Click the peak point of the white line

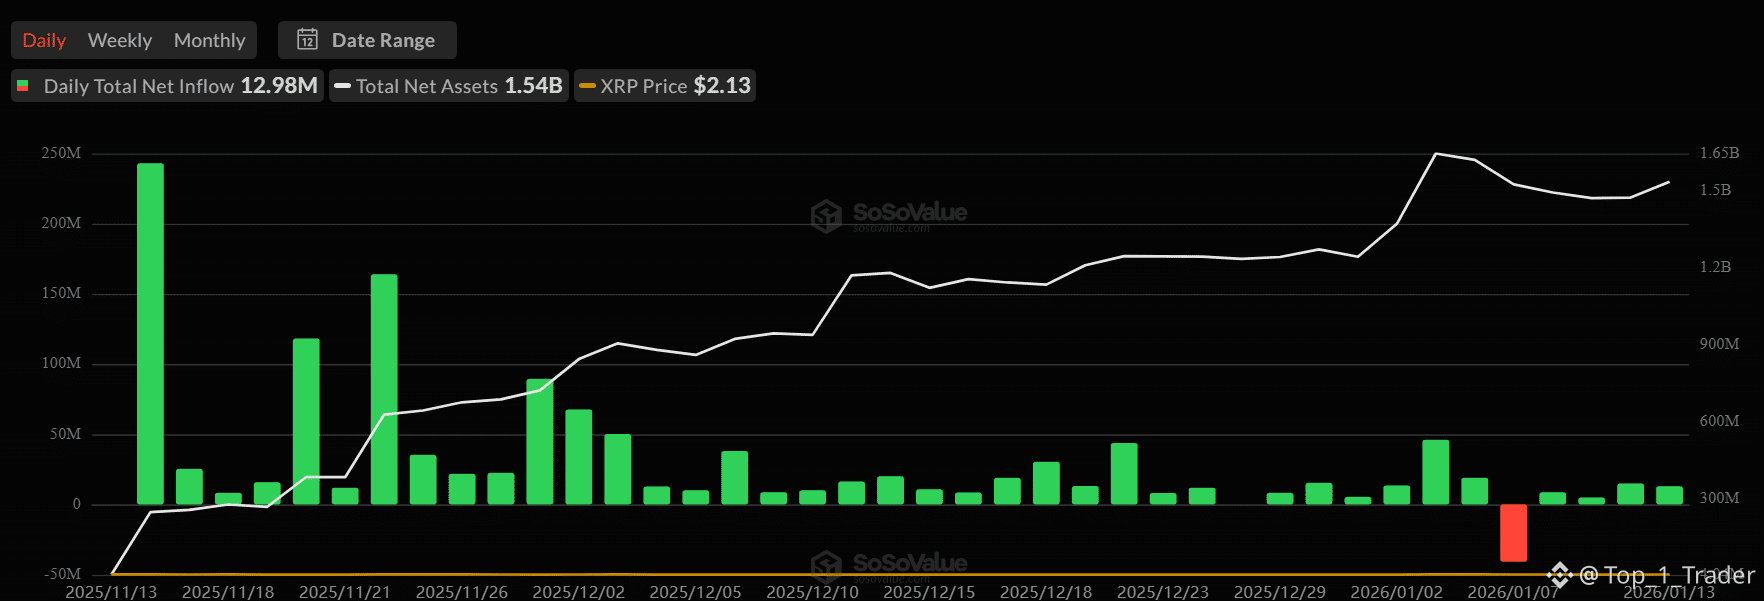(x=1436, y=154)
